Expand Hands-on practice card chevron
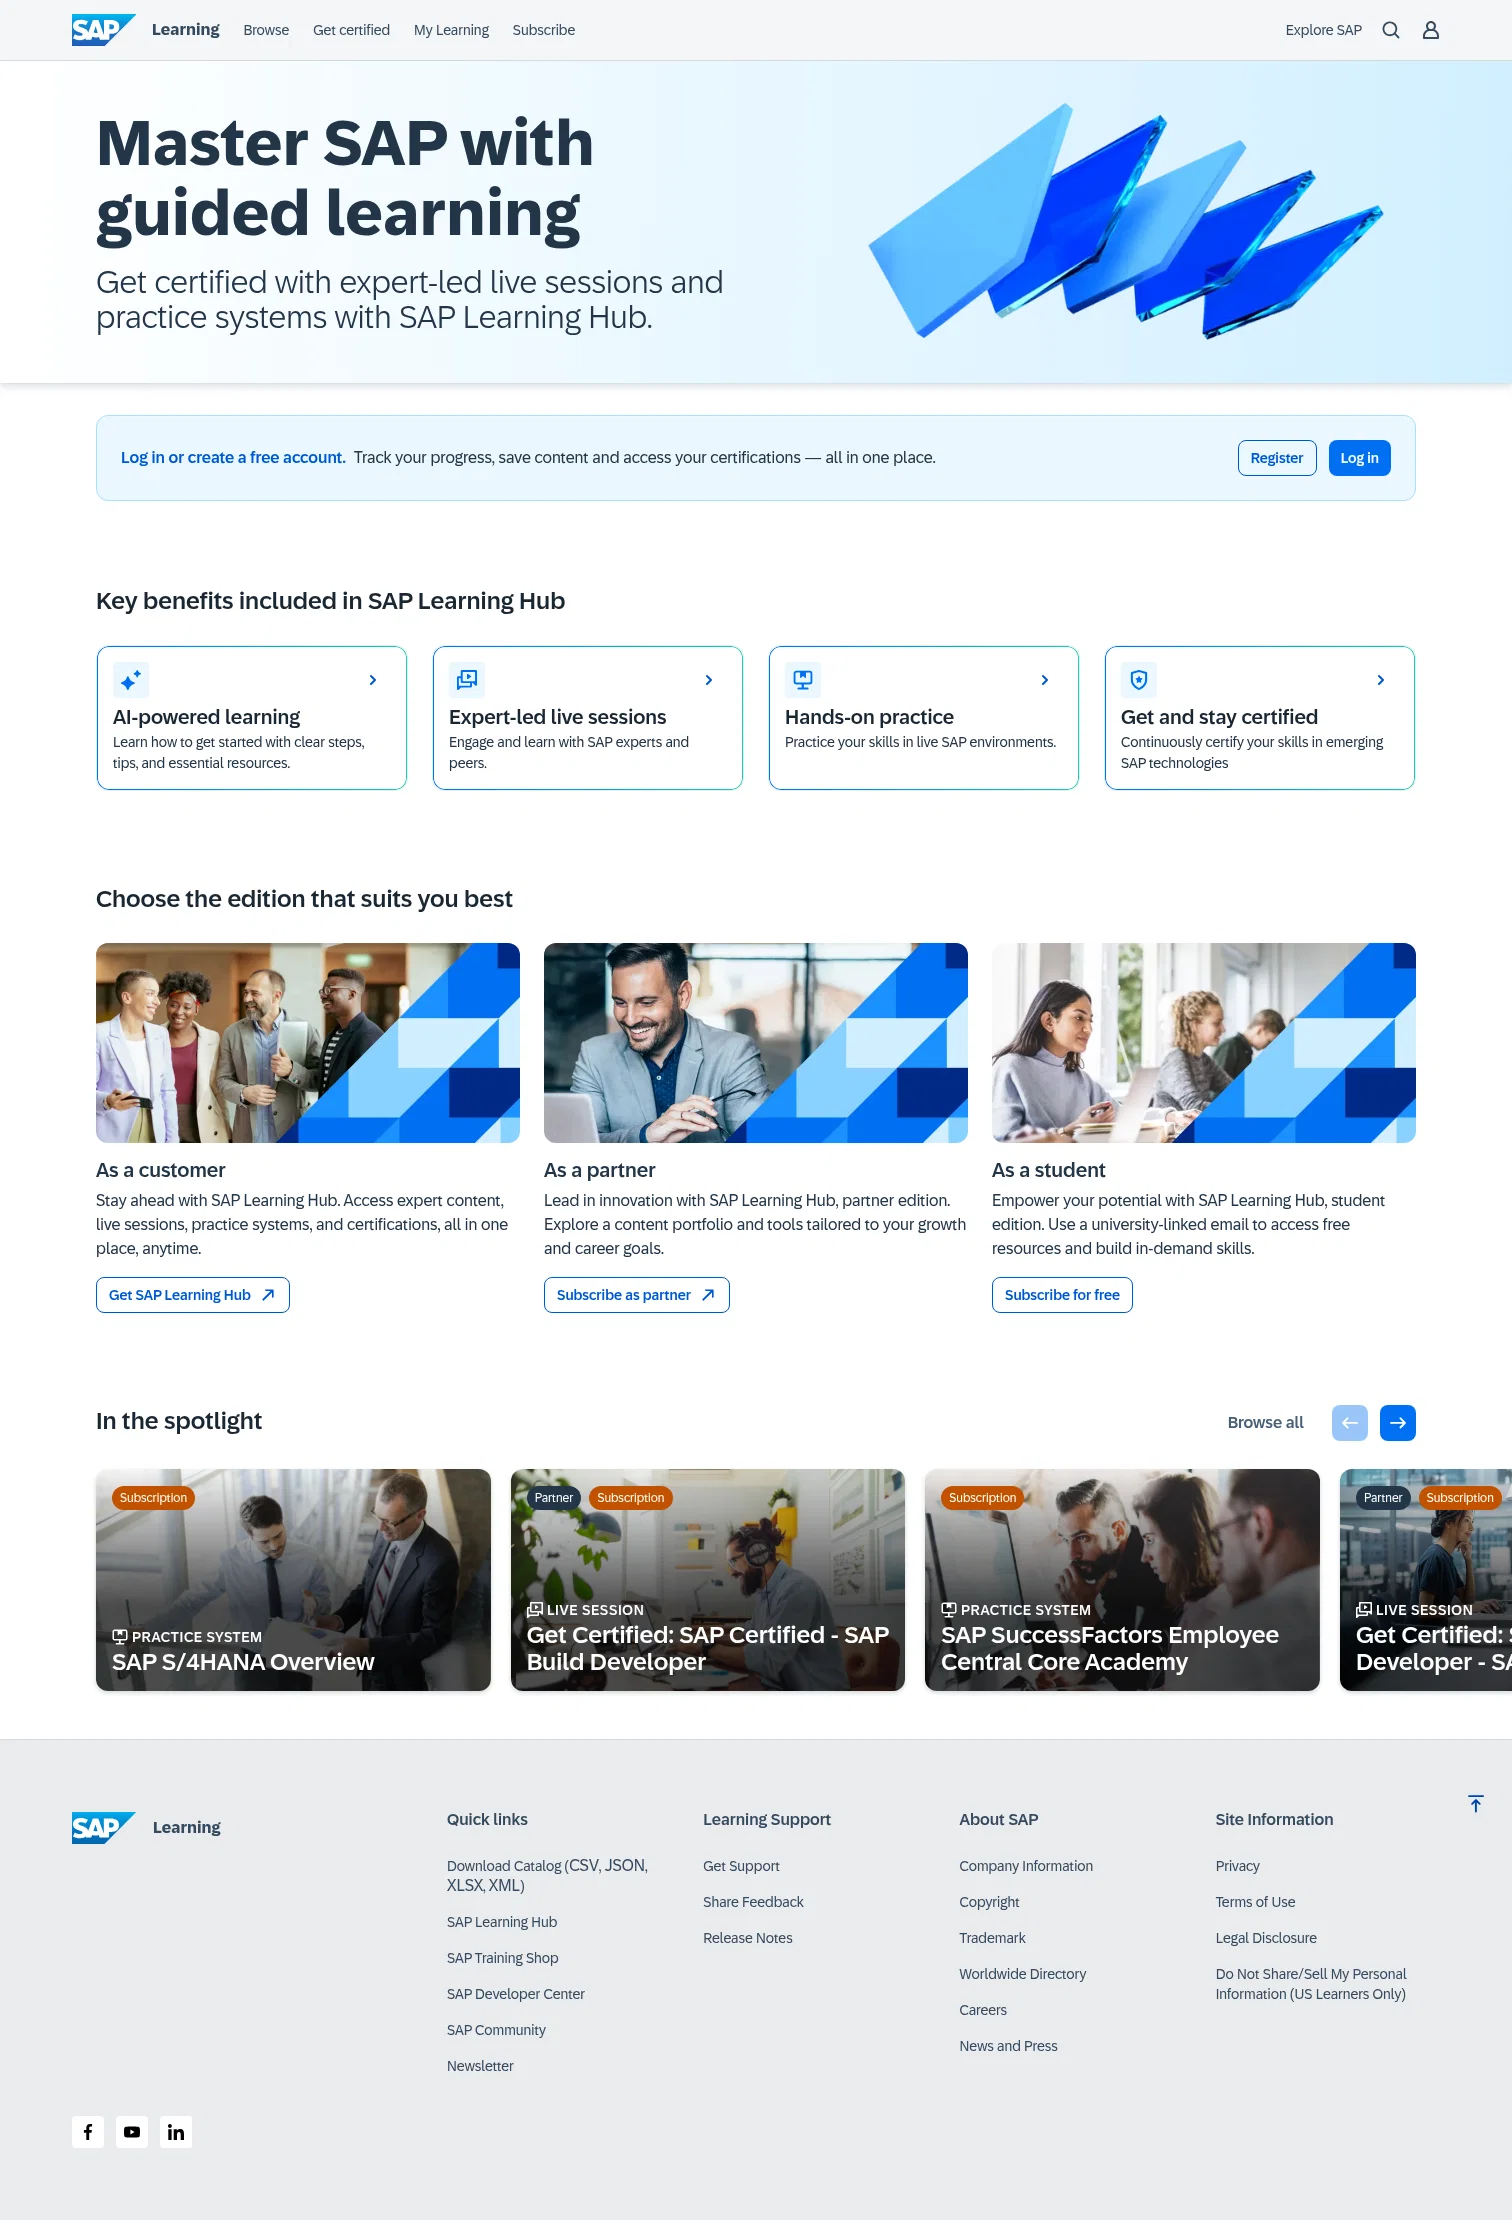The height and width of the screenshot is (2220, 1512). pyautogui.click(x=1045, y=680)
